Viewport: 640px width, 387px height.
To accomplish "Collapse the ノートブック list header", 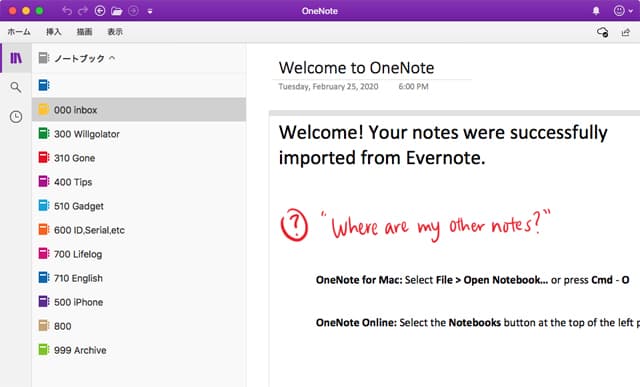I will (85, 58).
